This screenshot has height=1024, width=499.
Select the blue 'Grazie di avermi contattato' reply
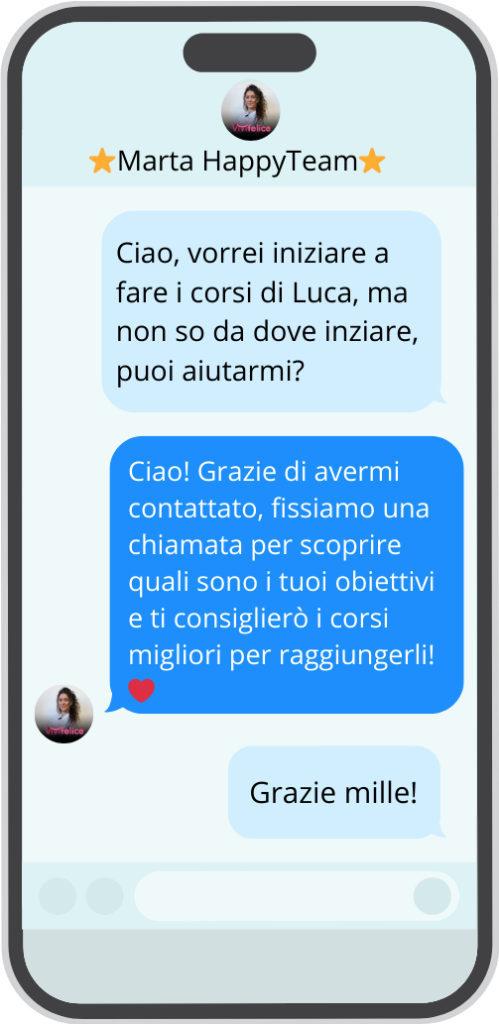[x=284, y=575]
